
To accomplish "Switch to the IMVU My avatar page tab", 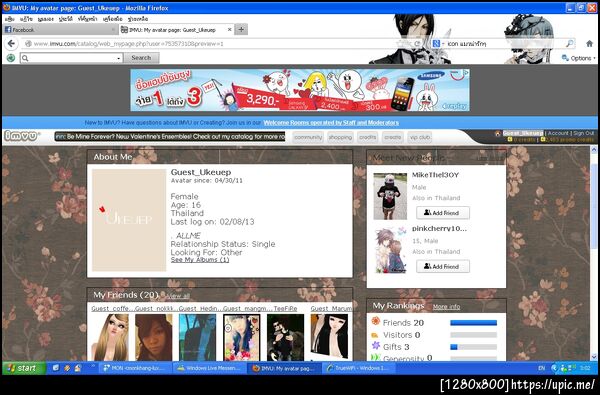I will (176, 29).
